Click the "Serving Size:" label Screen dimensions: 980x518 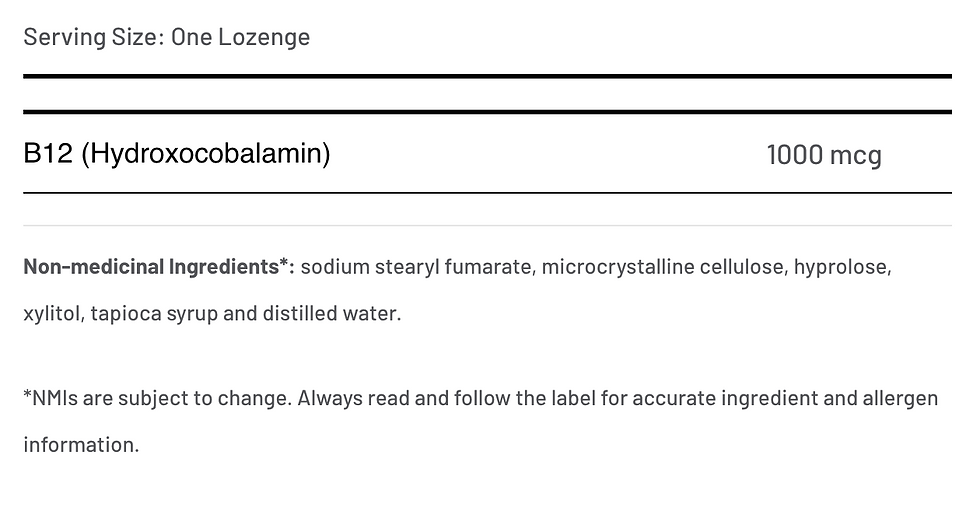coord(92,38)
